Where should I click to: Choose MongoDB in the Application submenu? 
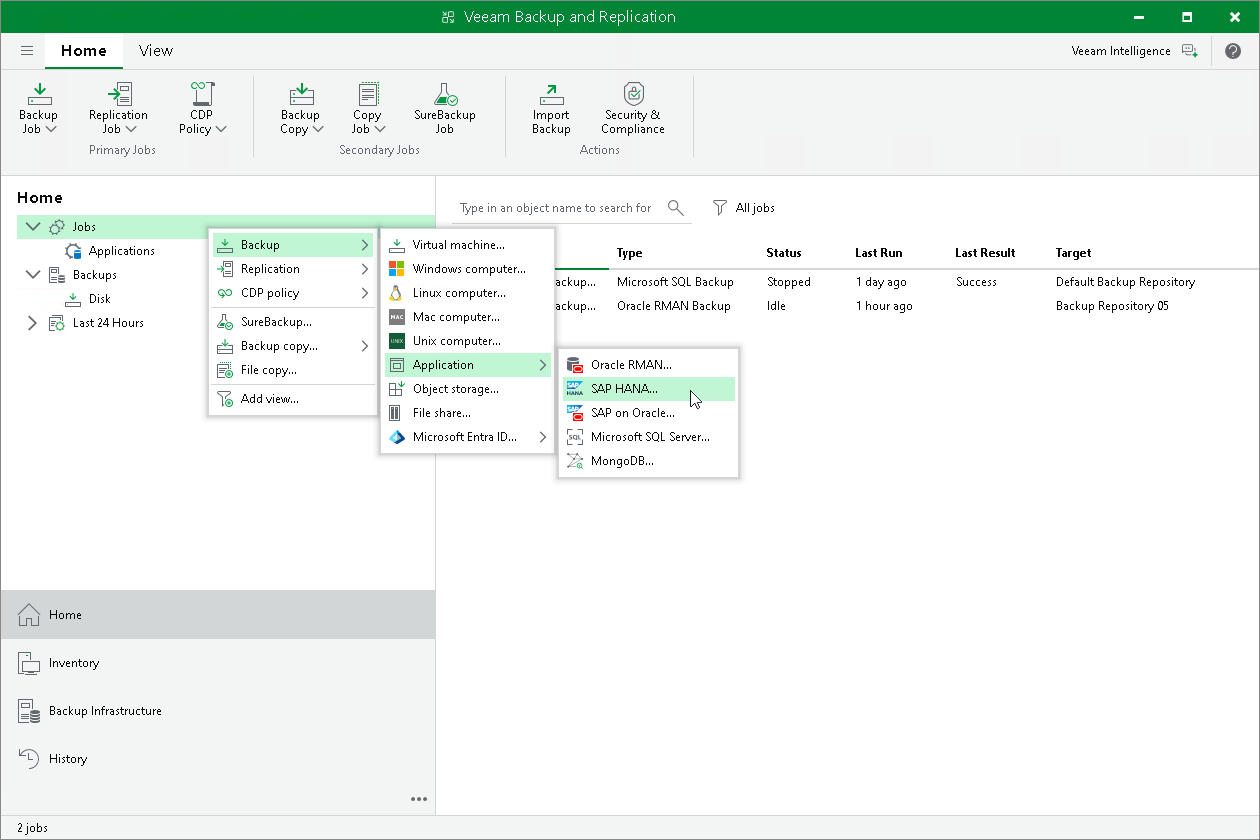(622, 461)
